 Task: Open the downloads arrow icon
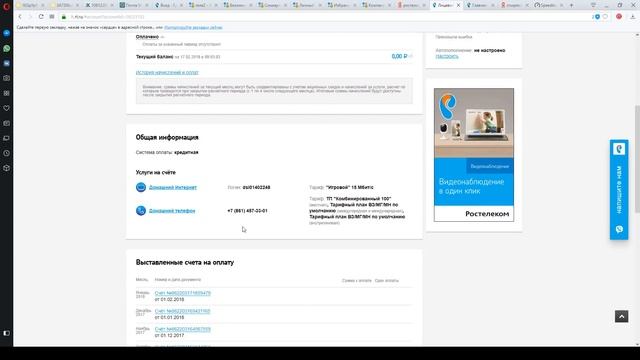[632, 17]
